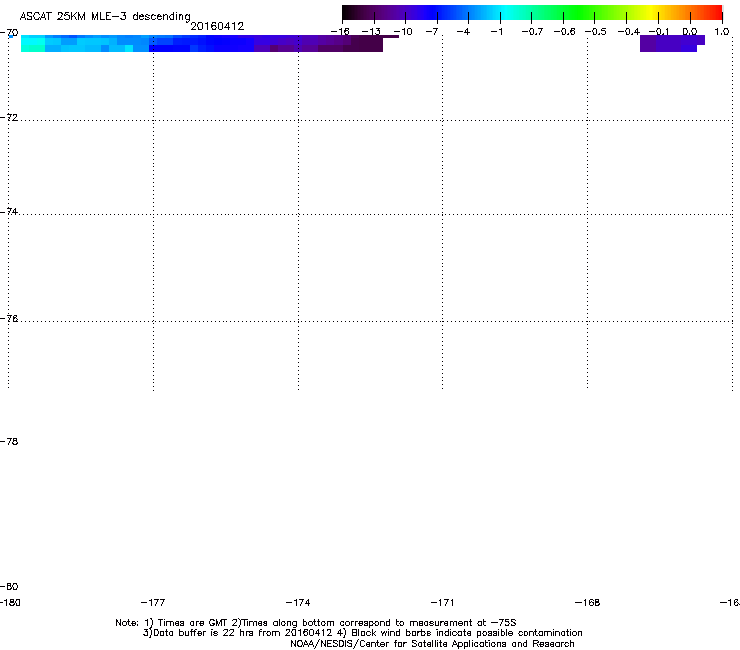
Task: Click the -1 color scale label
Action: pos(496,32)
